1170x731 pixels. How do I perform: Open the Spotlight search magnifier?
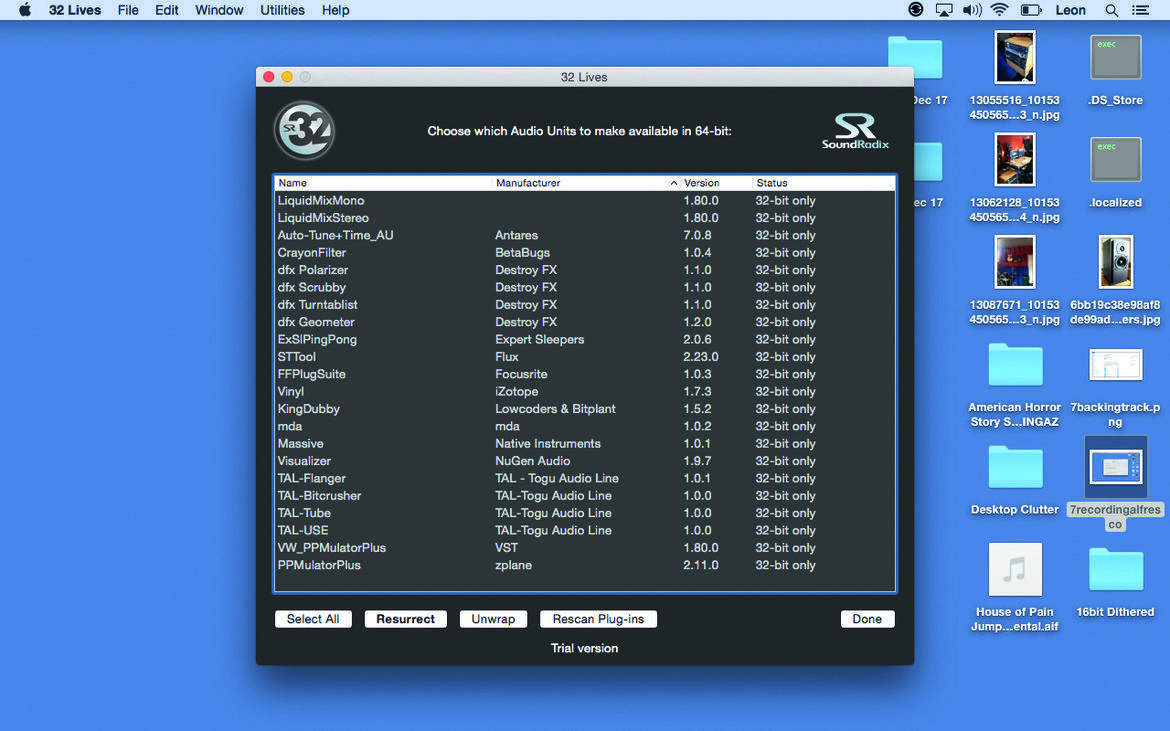[x=1112, y=10]
